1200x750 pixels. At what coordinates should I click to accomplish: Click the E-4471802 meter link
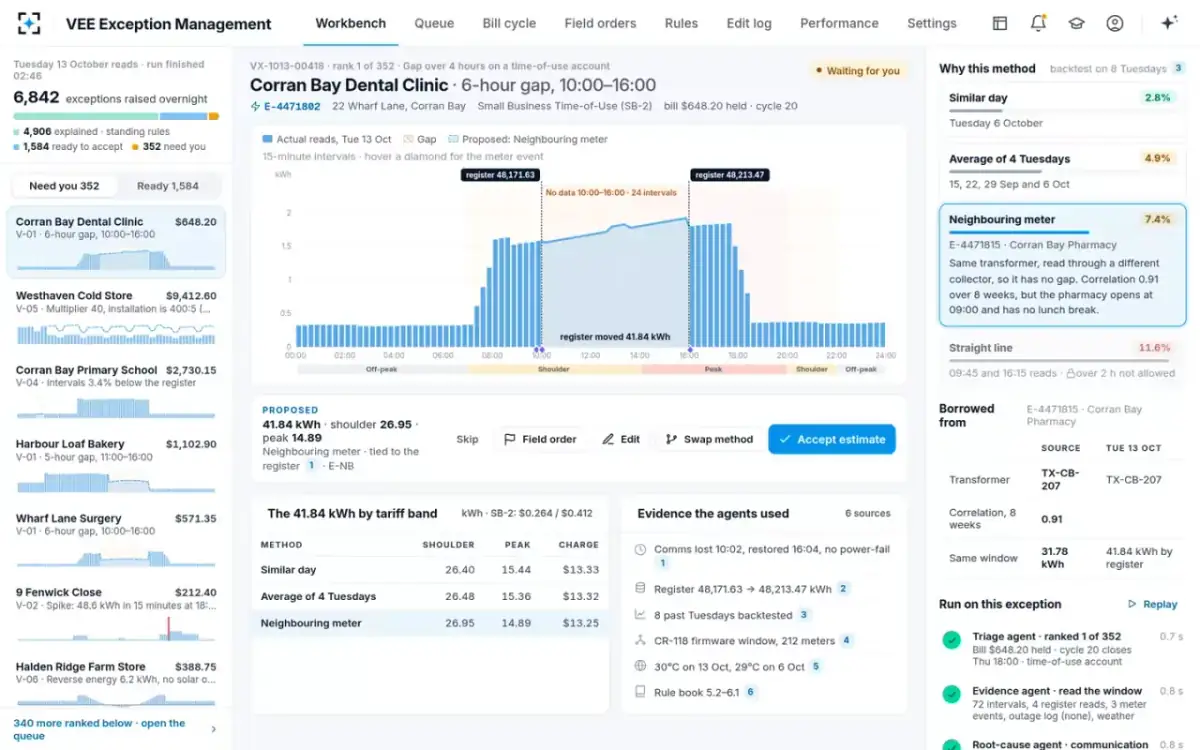click(x=292, y=106)
